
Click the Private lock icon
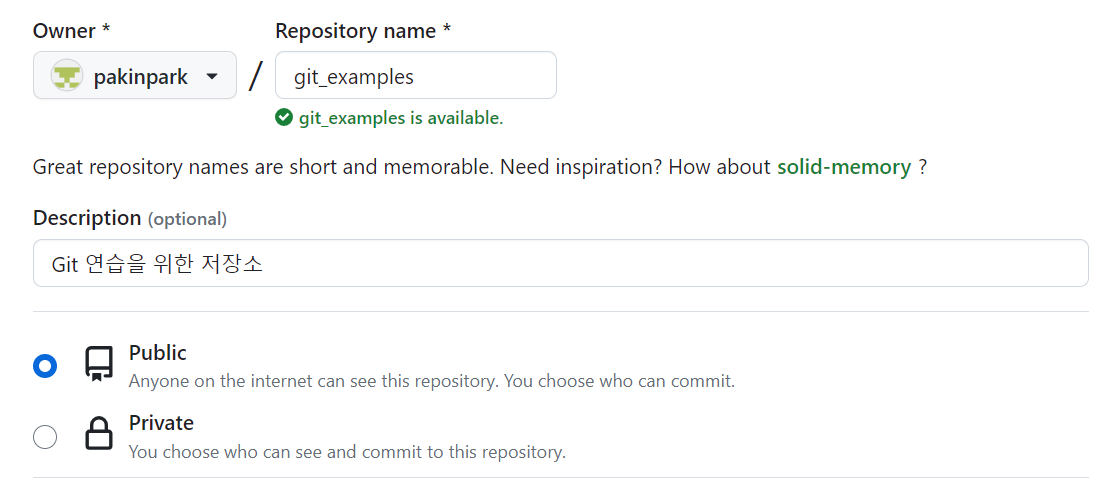[x=98, y=435]
